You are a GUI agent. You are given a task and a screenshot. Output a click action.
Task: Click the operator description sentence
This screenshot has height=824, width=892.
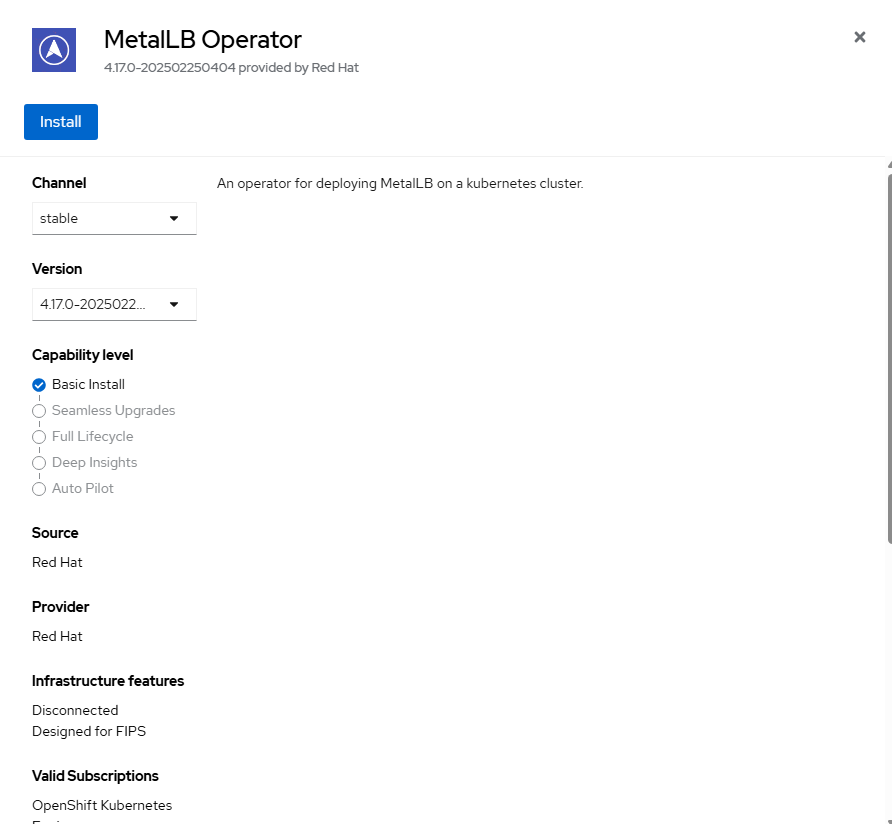pyautogui.click(x=400, y=184)
